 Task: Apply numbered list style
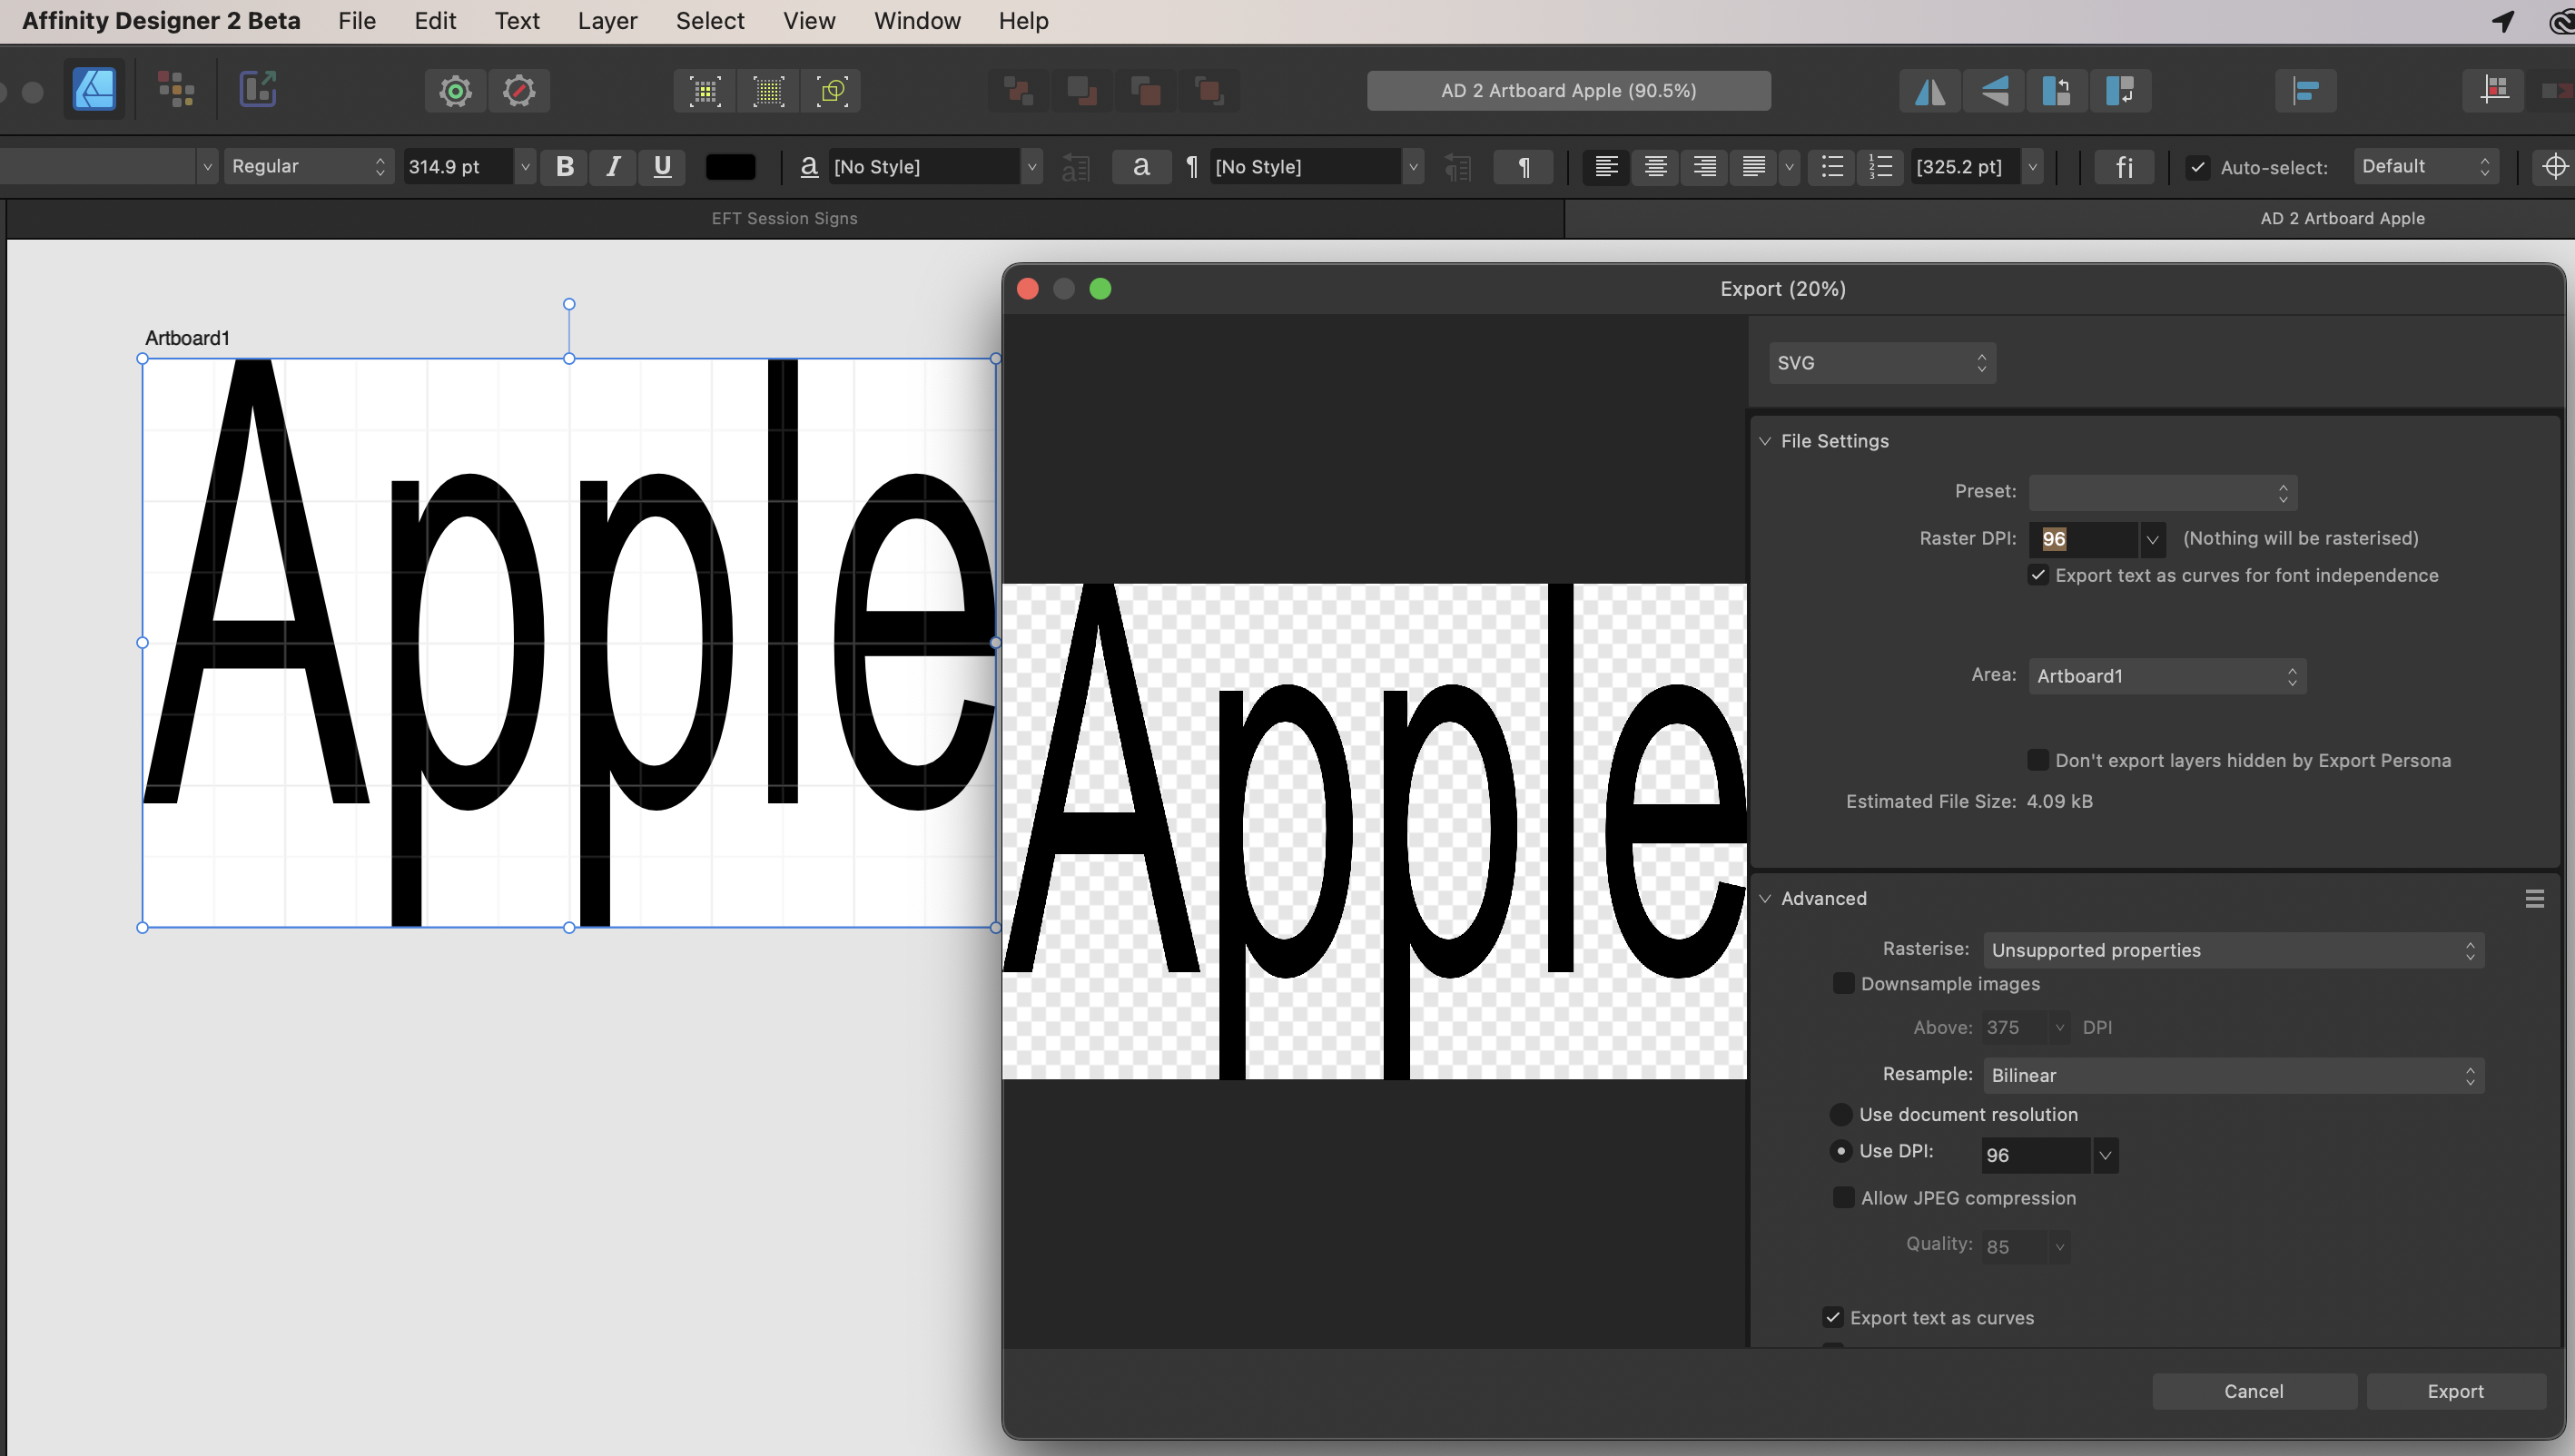click(x=1880, y=166)
